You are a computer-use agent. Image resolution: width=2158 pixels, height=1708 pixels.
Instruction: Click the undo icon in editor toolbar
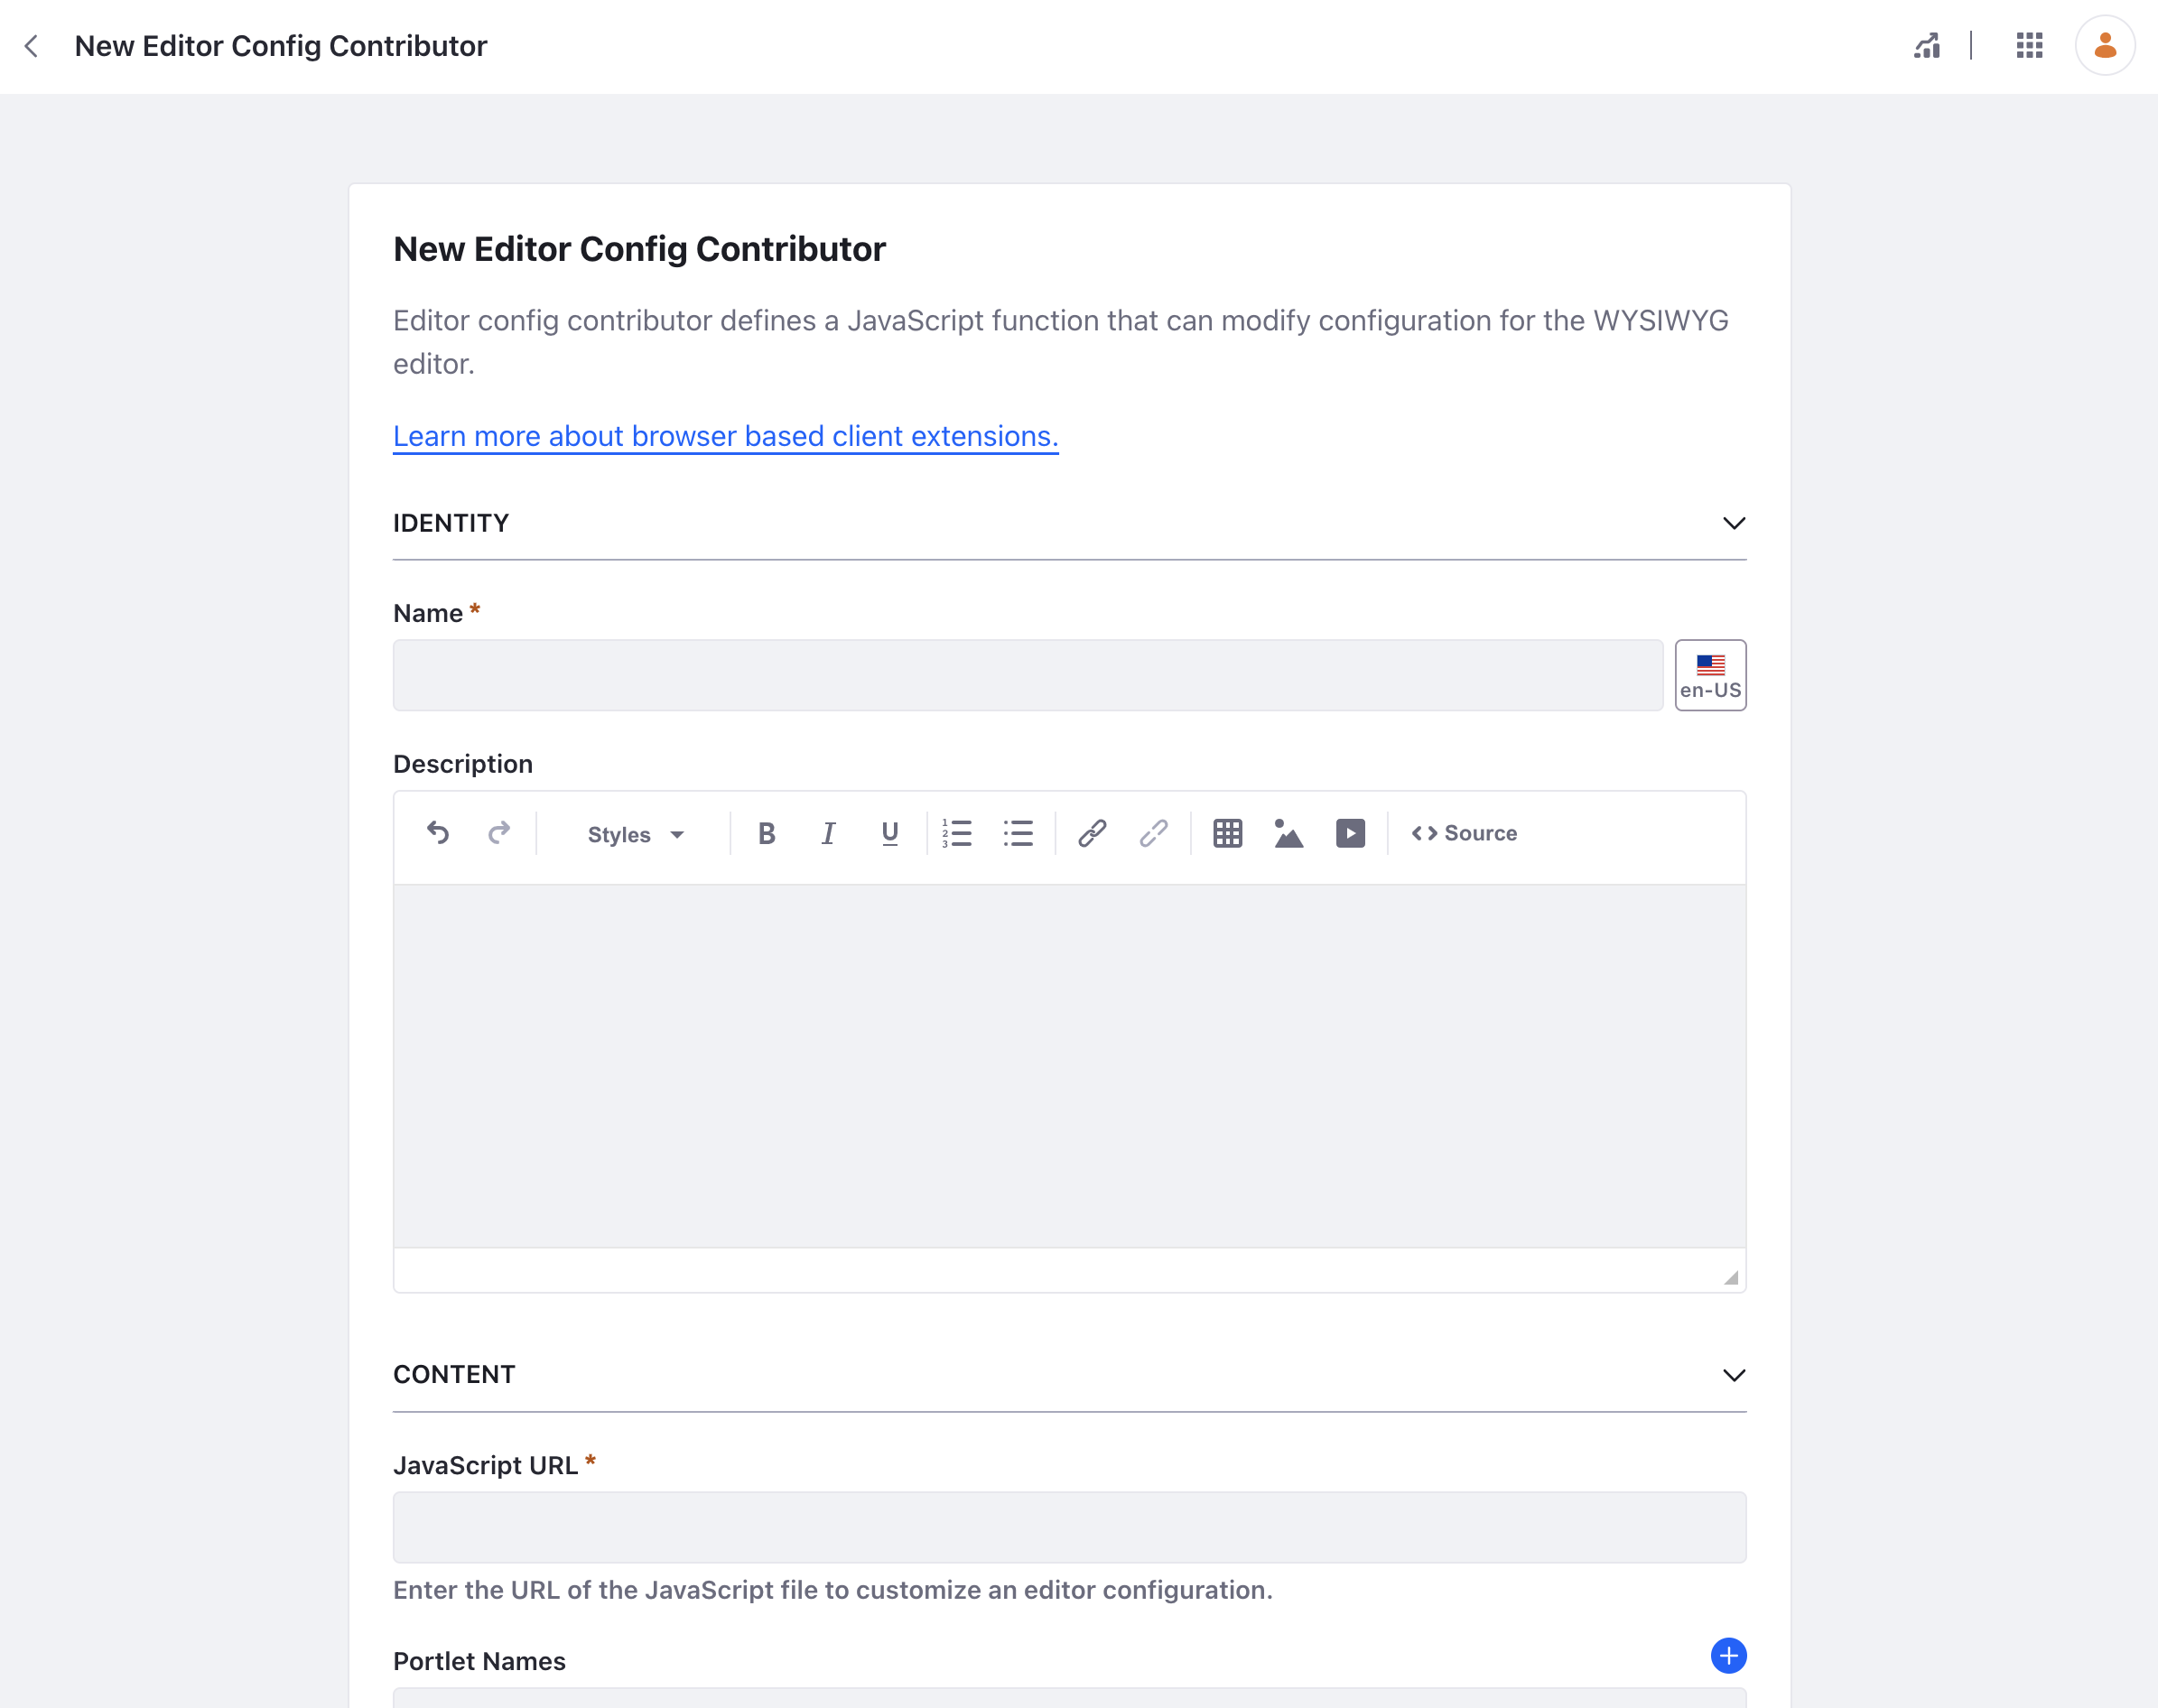[438, 833]
